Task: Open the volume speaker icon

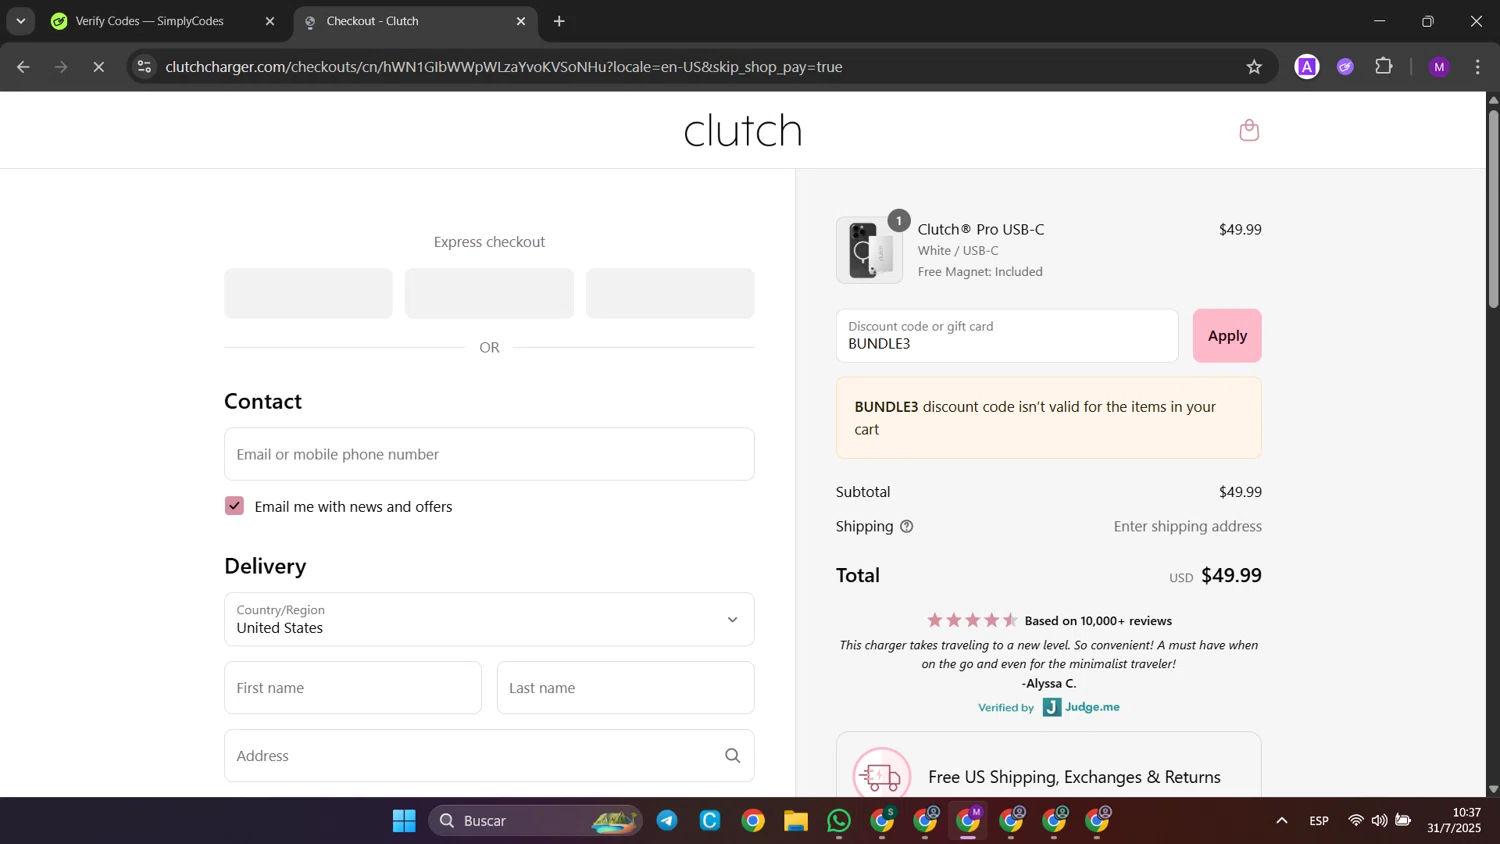Action: (1380, 821)
